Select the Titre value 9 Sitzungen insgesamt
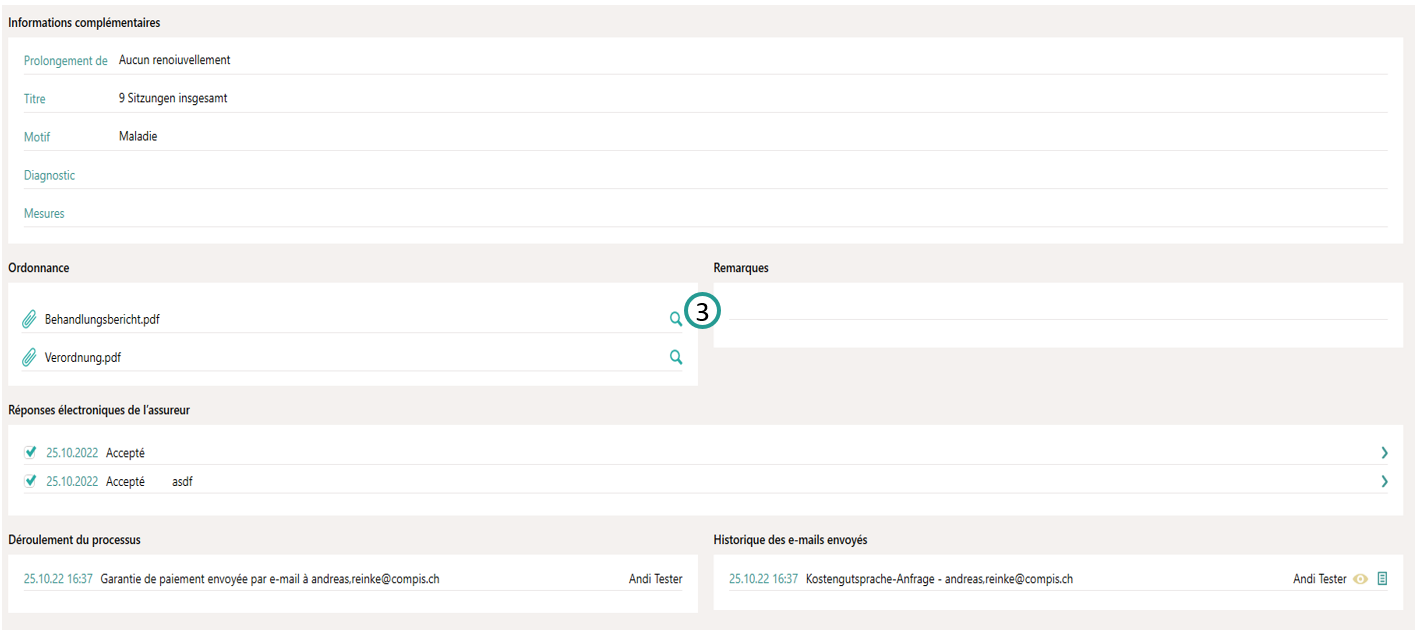 pyautogui.click(x=173, y=99)
